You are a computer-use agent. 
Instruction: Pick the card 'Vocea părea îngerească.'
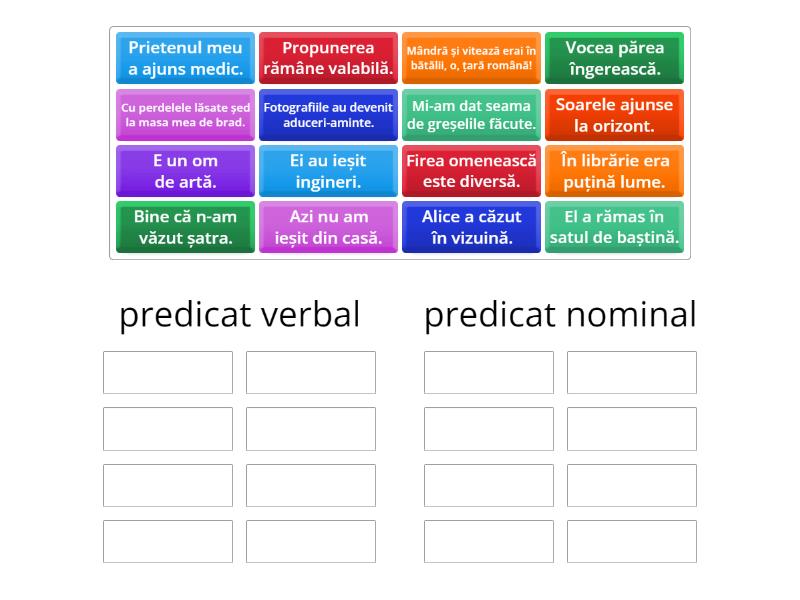click(614, 58)
